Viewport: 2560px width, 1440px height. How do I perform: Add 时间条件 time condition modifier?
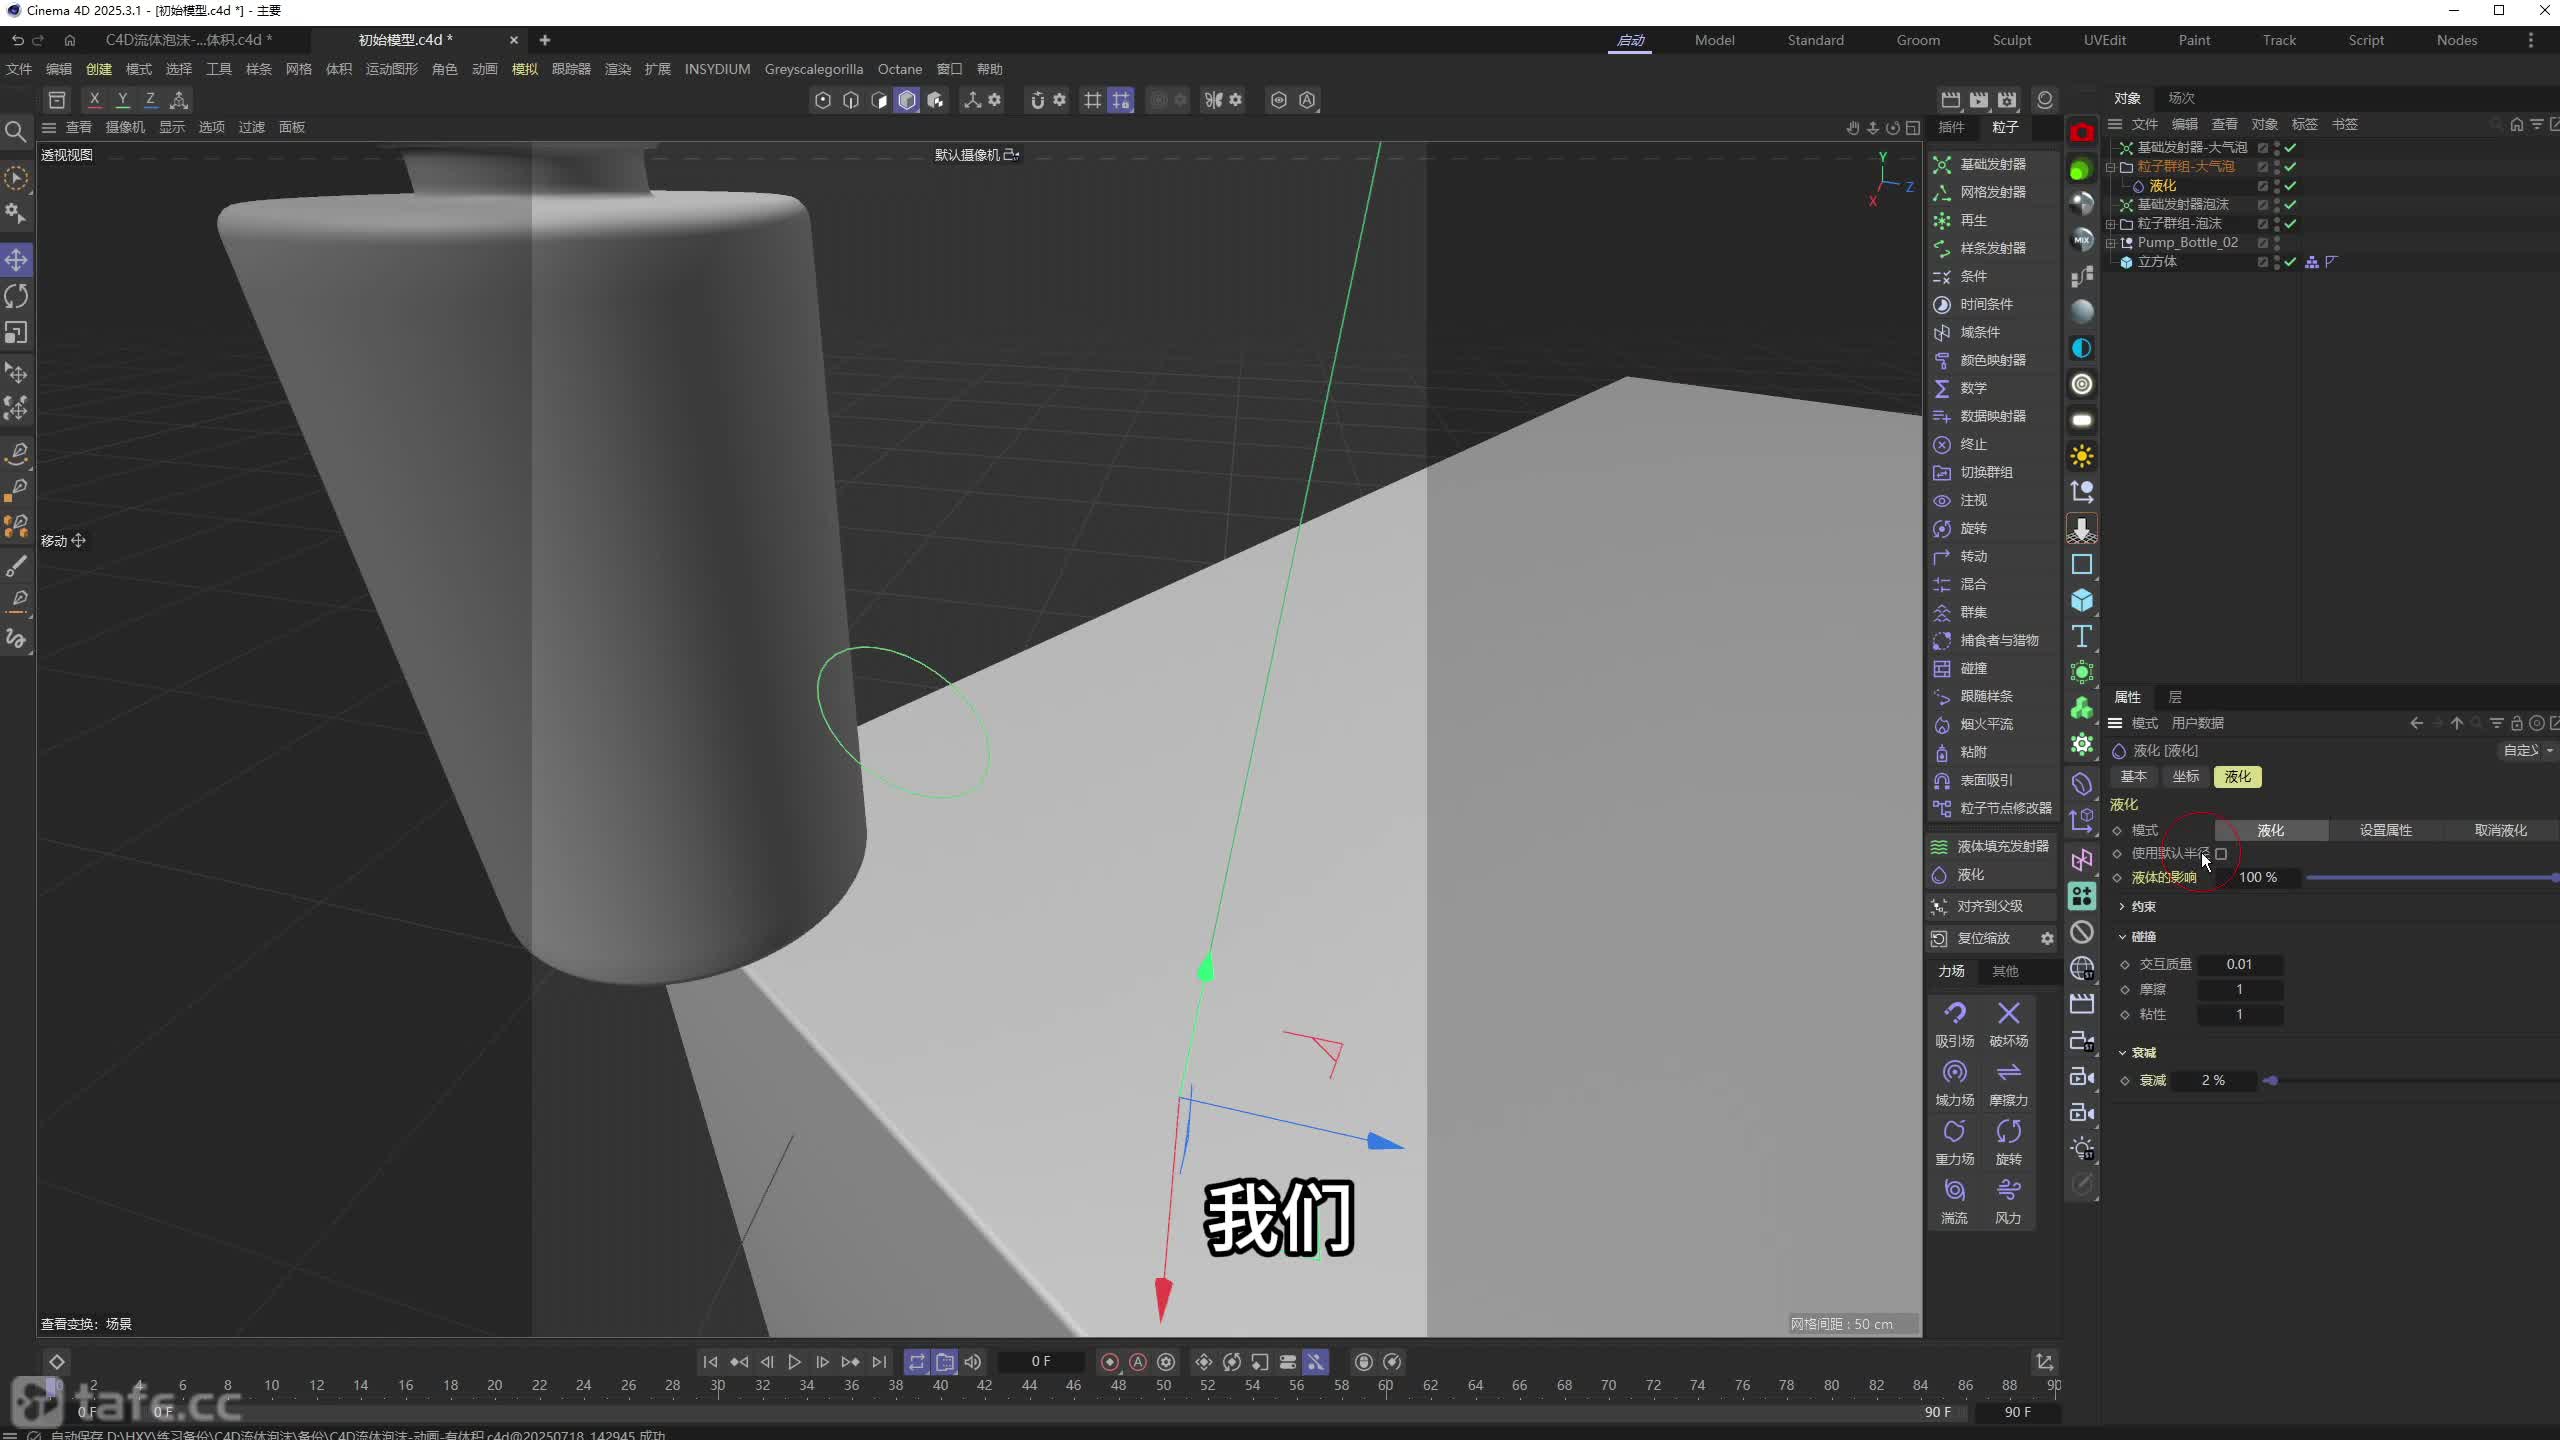pyautogui.click(x=1991, y=304)
